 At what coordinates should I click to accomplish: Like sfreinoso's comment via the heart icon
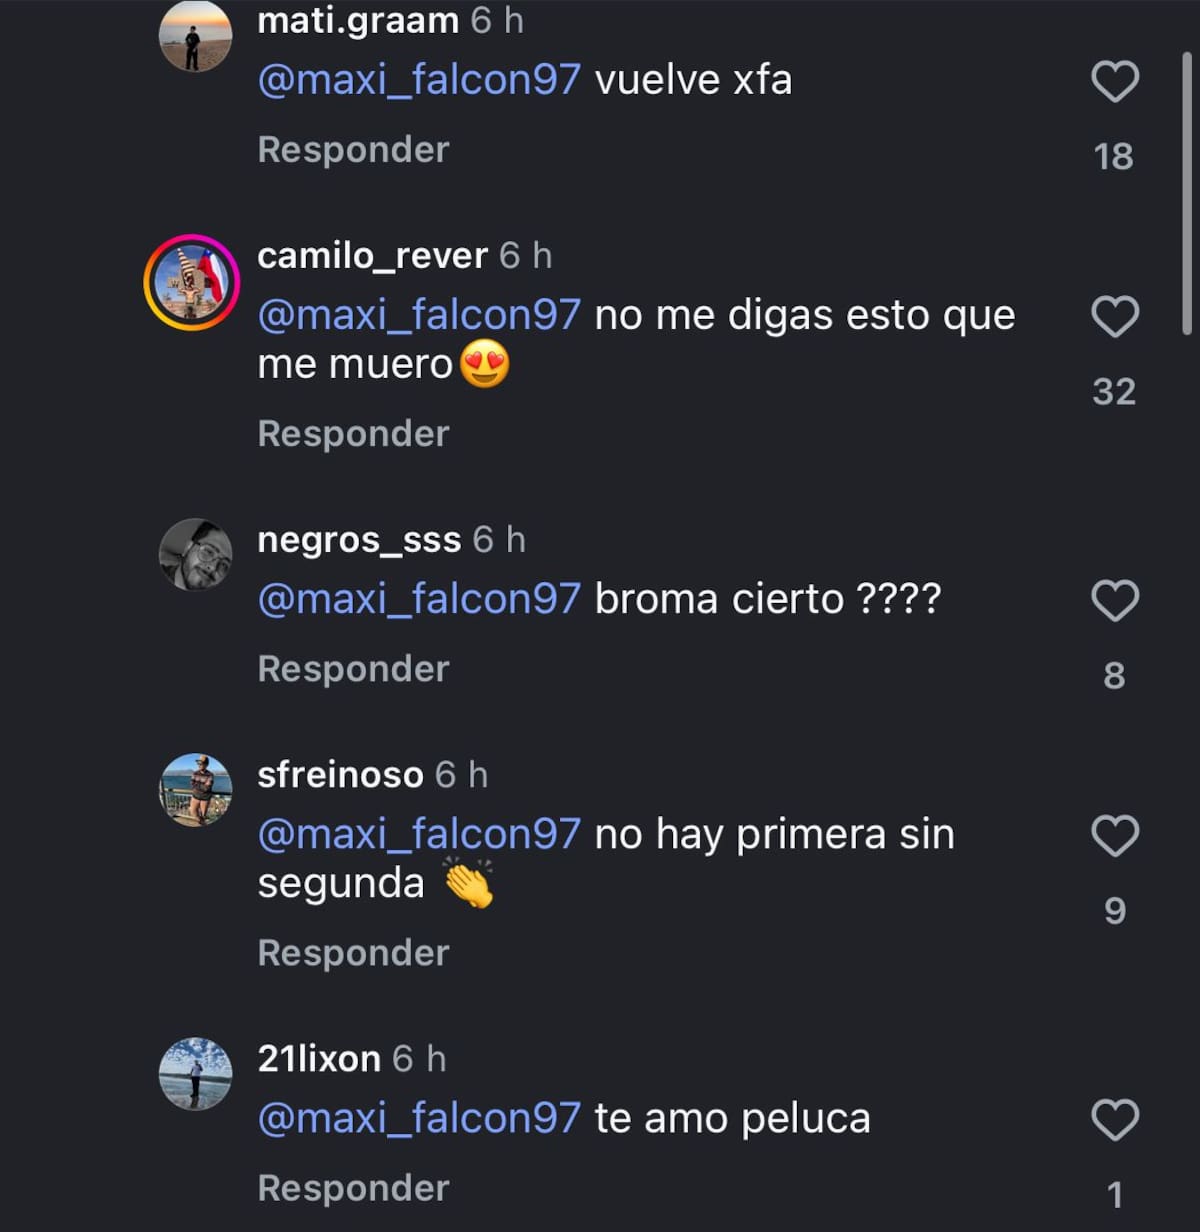coord(1113,834)
